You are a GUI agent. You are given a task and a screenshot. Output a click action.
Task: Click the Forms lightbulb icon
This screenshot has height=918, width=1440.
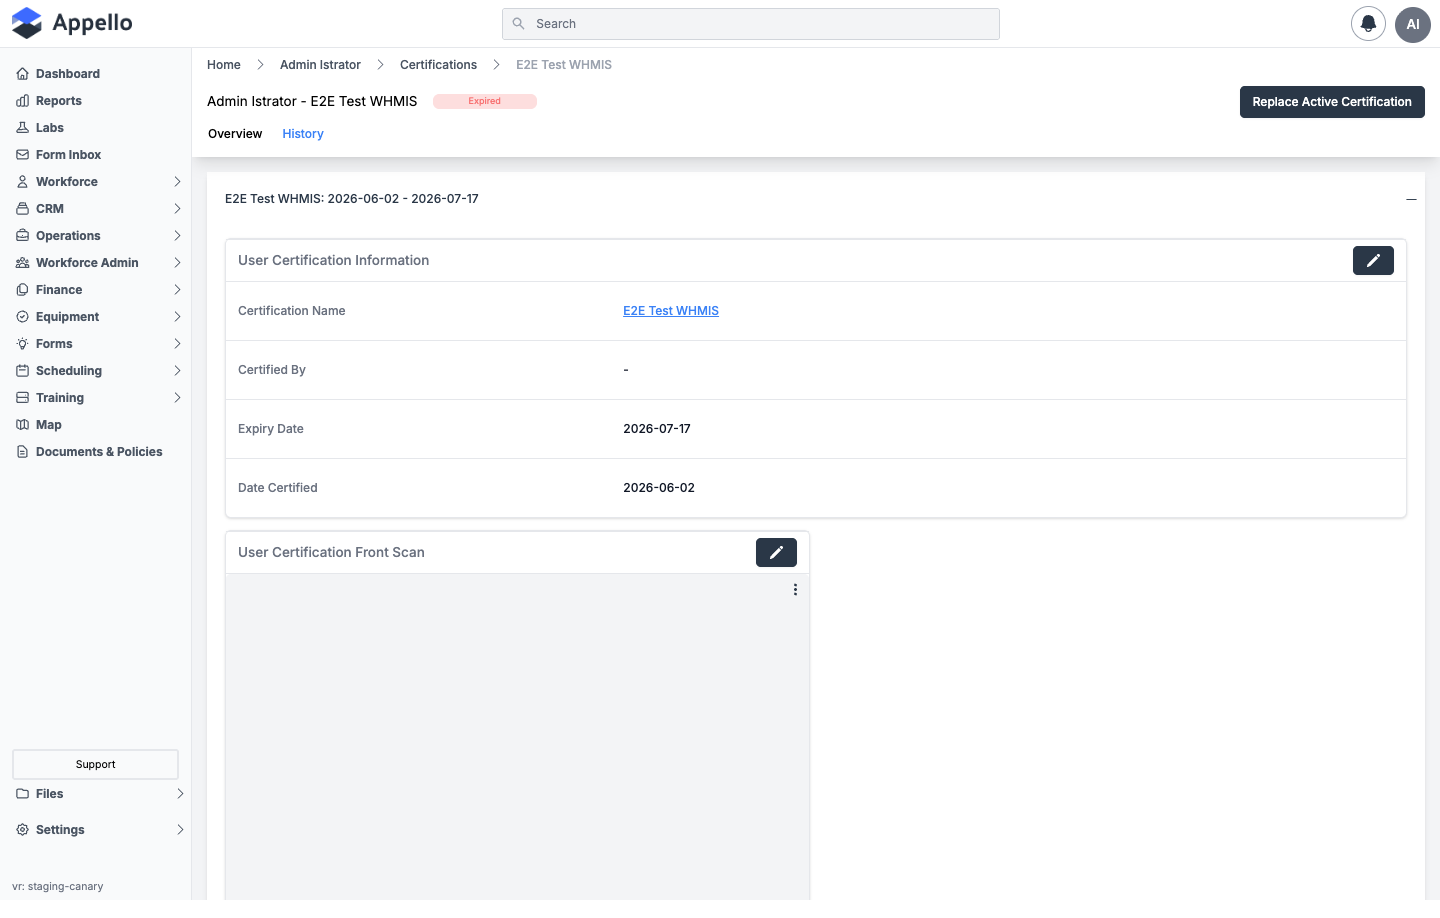(22, 344)
